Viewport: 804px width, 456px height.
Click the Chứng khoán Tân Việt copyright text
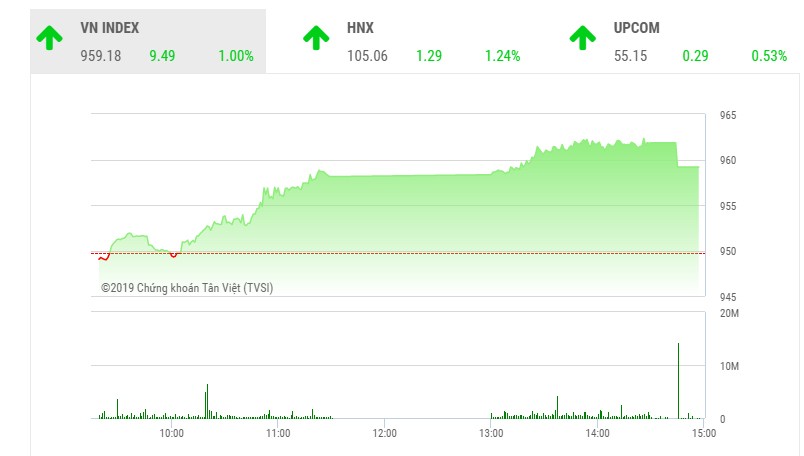pyautogui.click(x=187, y=288)
